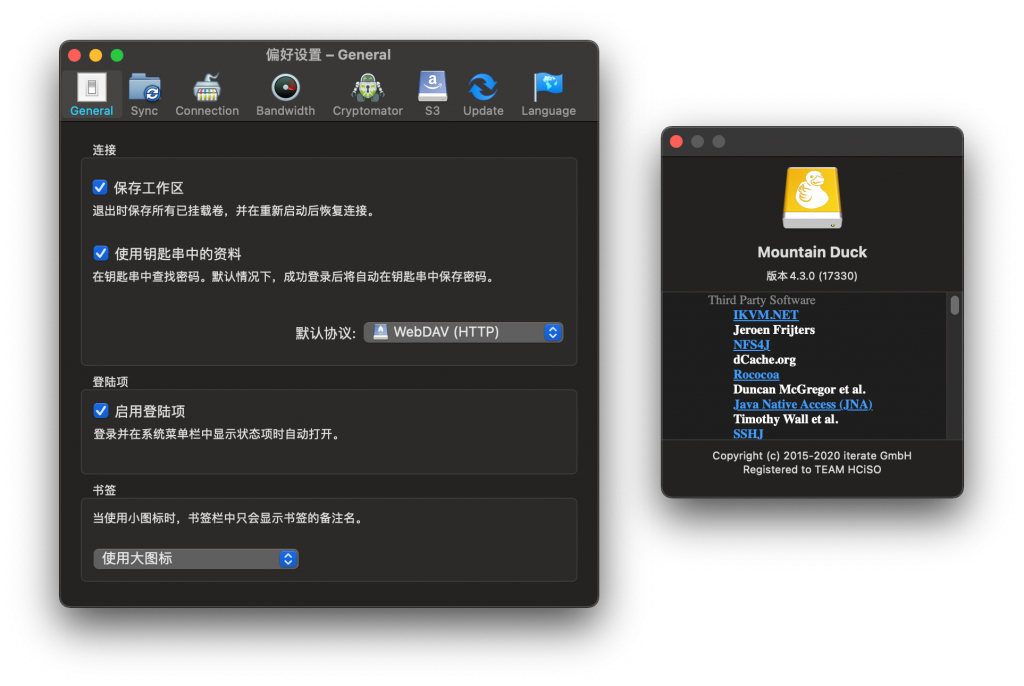This screenshot has width=1024, height=686.
Task: Open the Sync preferences pane
Action: 144,94
